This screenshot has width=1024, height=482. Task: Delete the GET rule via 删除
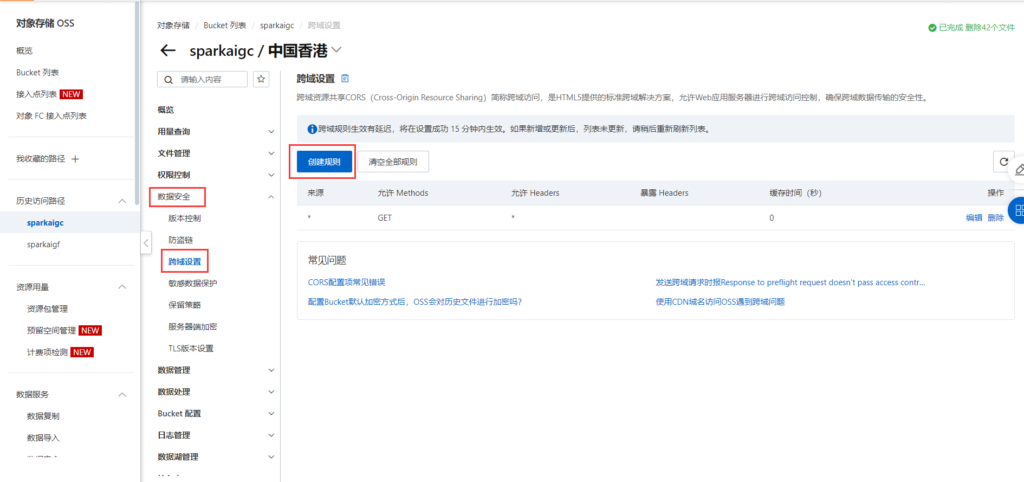click(995, 218)
